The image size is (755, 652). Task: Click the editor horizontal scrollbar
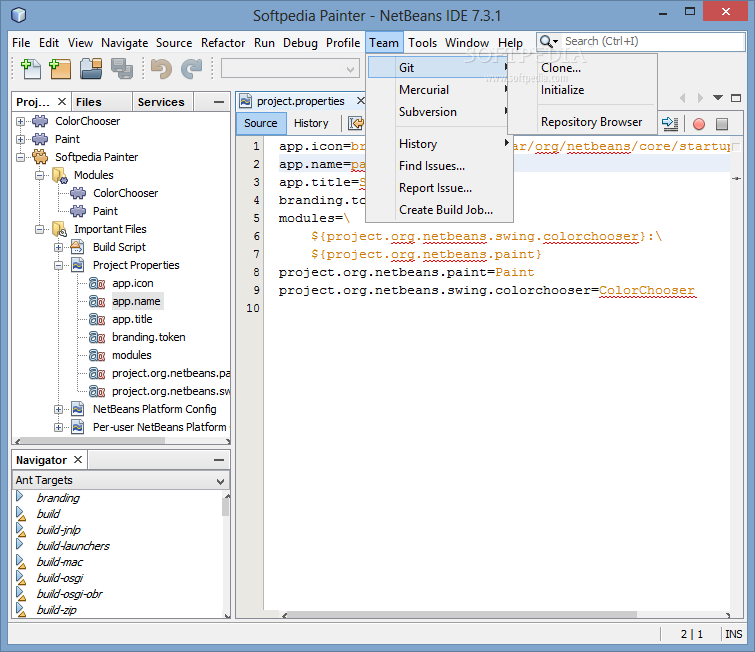(x=462, y=615)
